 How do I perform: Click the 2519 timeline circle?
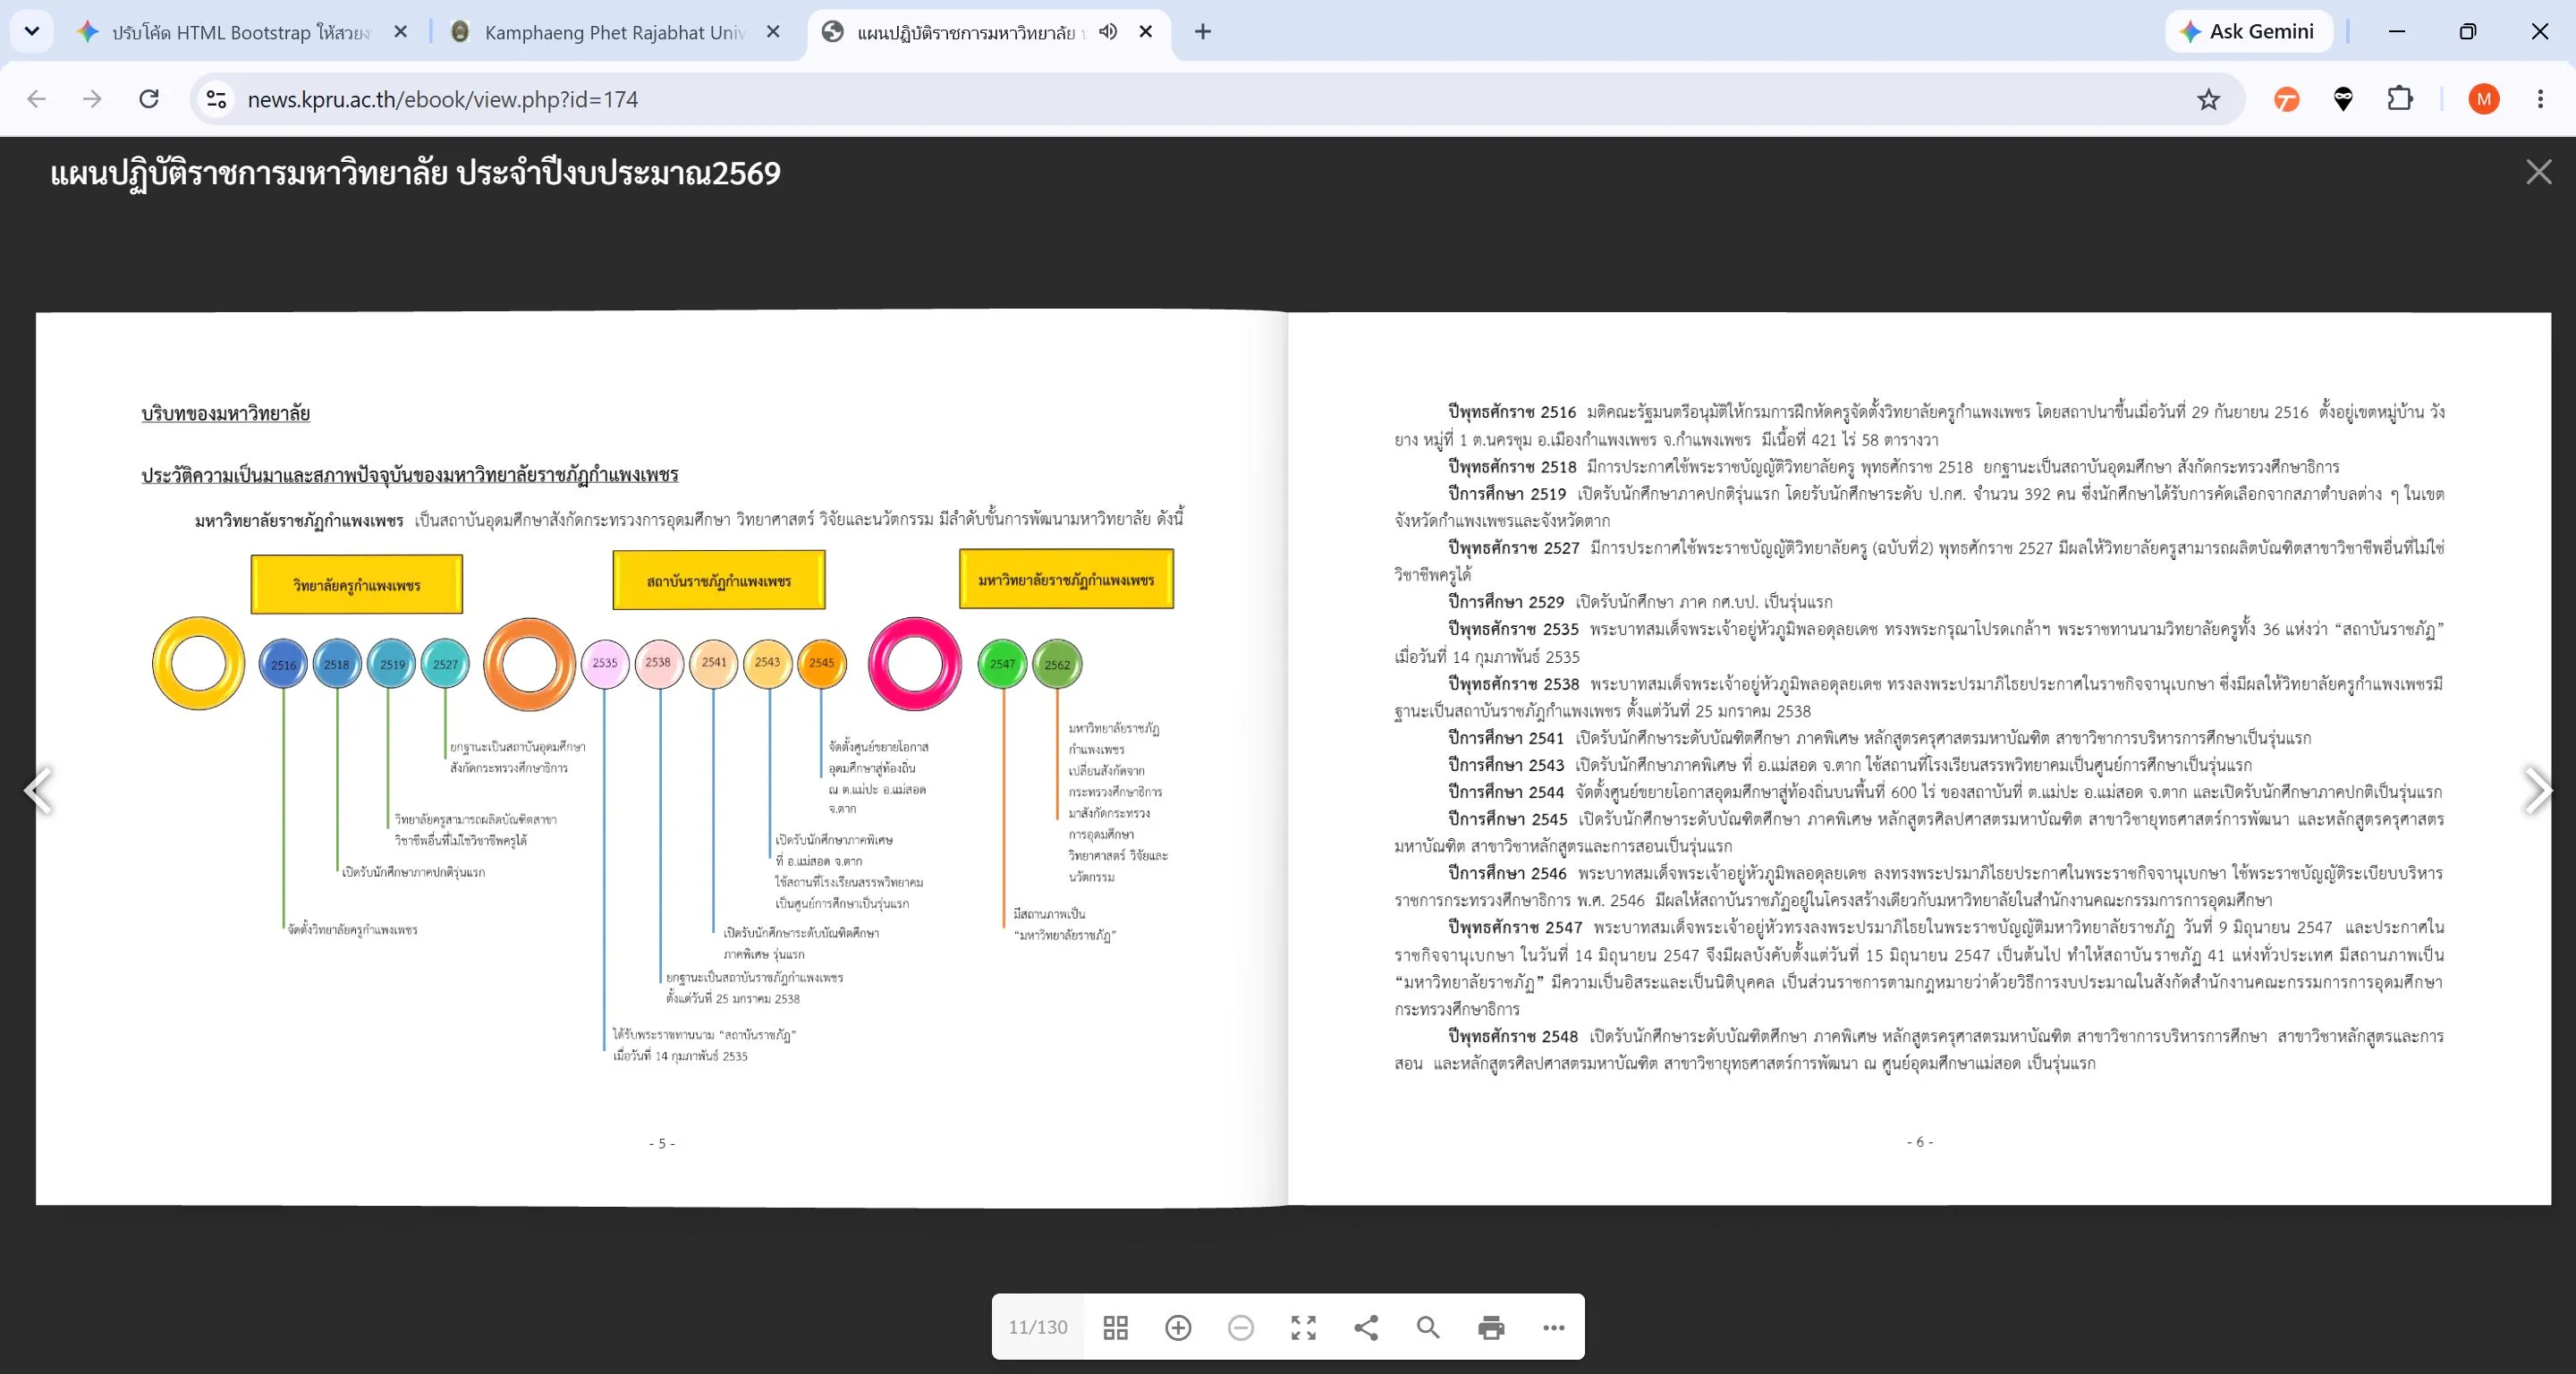tap(391, 664)
